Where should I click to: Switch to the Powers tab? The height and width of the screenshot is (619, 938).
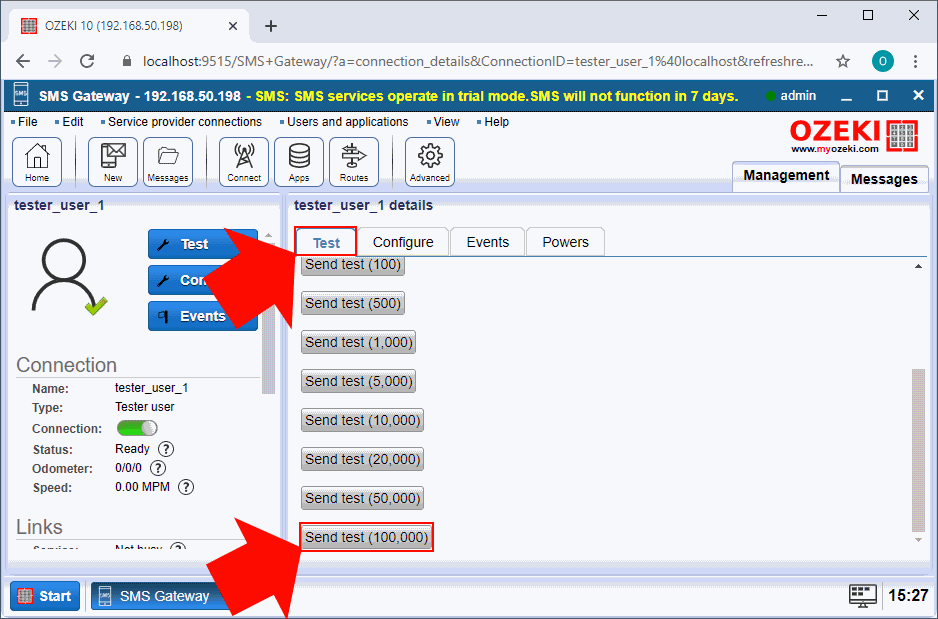point(565,242)
